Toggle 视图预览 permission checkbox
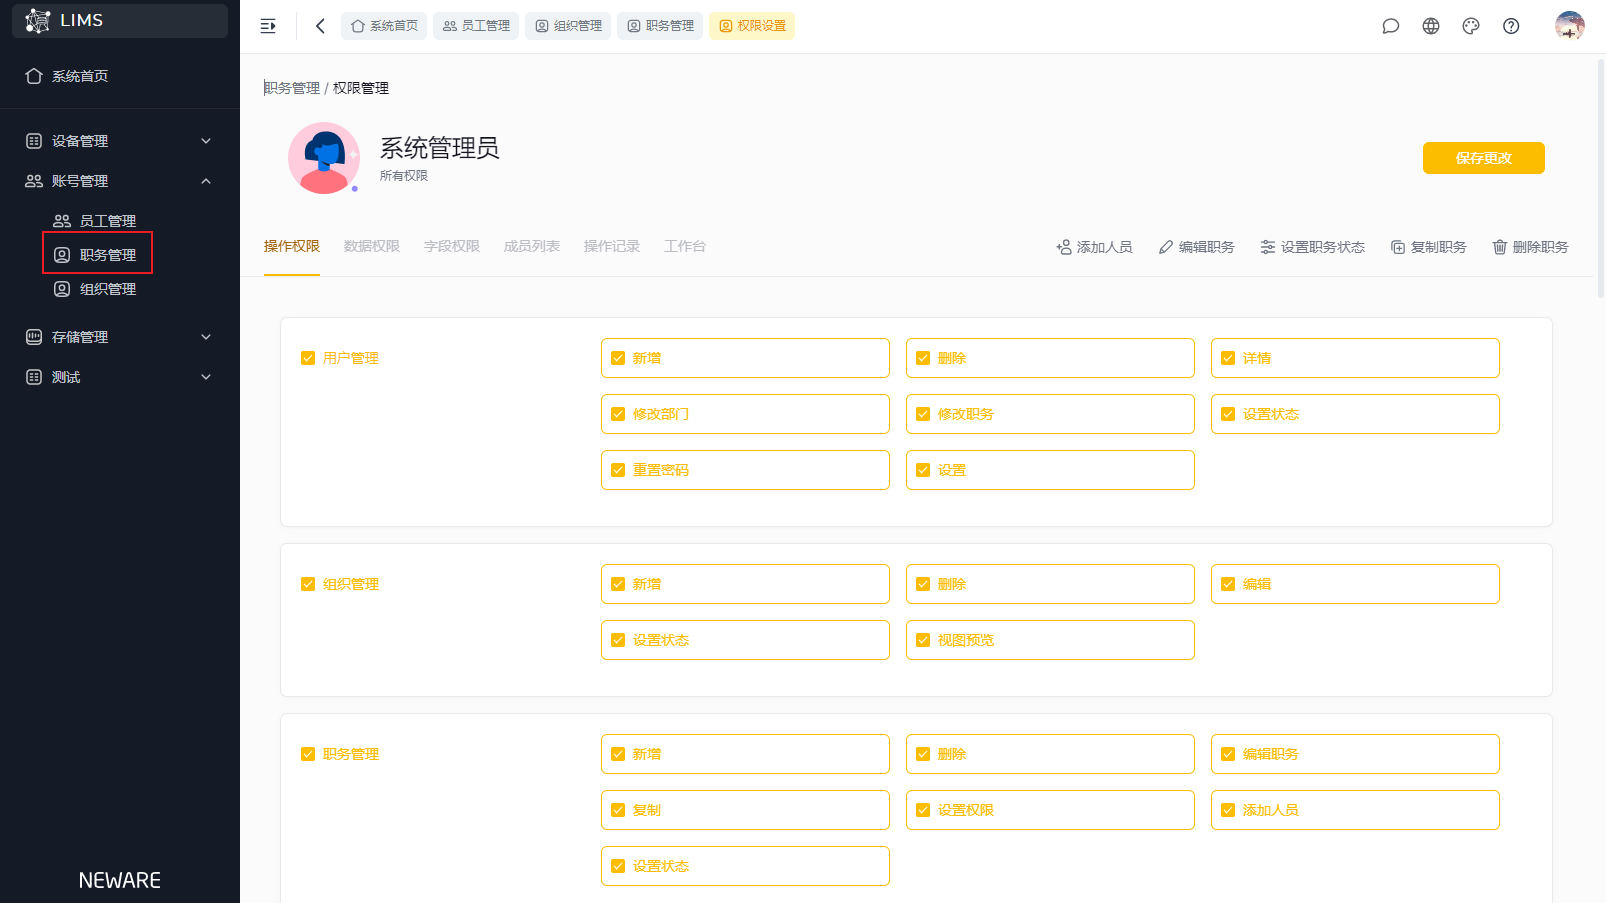 click(923, 640)
